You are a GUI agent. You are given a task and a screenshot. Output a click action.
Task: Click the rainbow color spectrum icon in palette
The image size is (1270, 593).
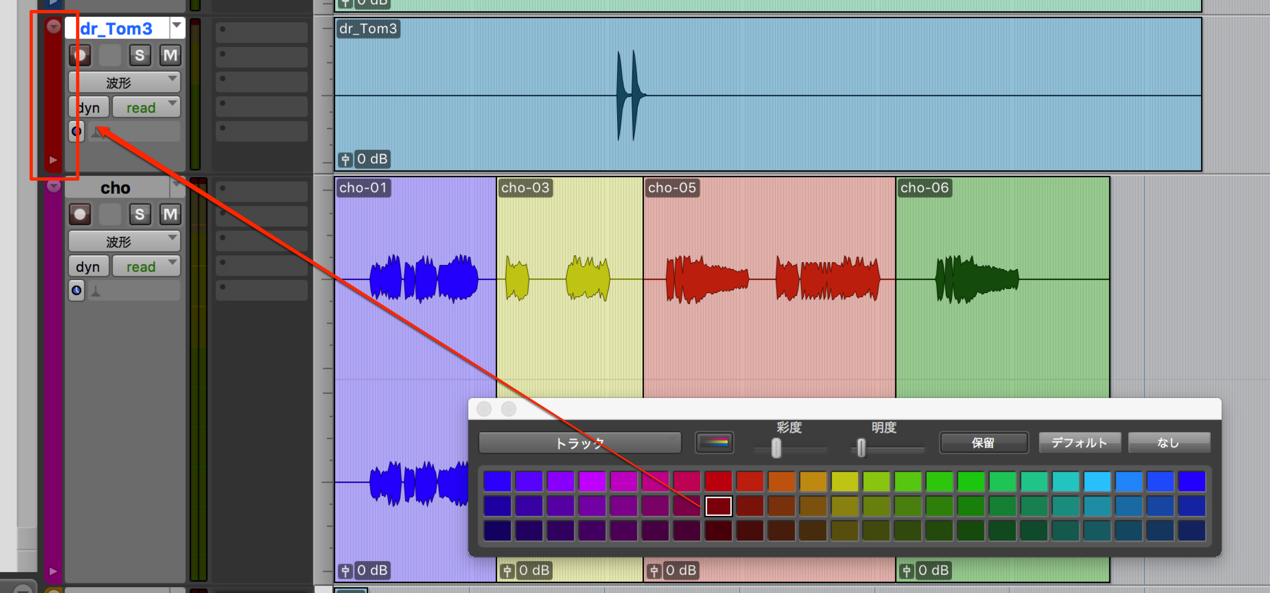pyautogui.click(x=714, y=442)
